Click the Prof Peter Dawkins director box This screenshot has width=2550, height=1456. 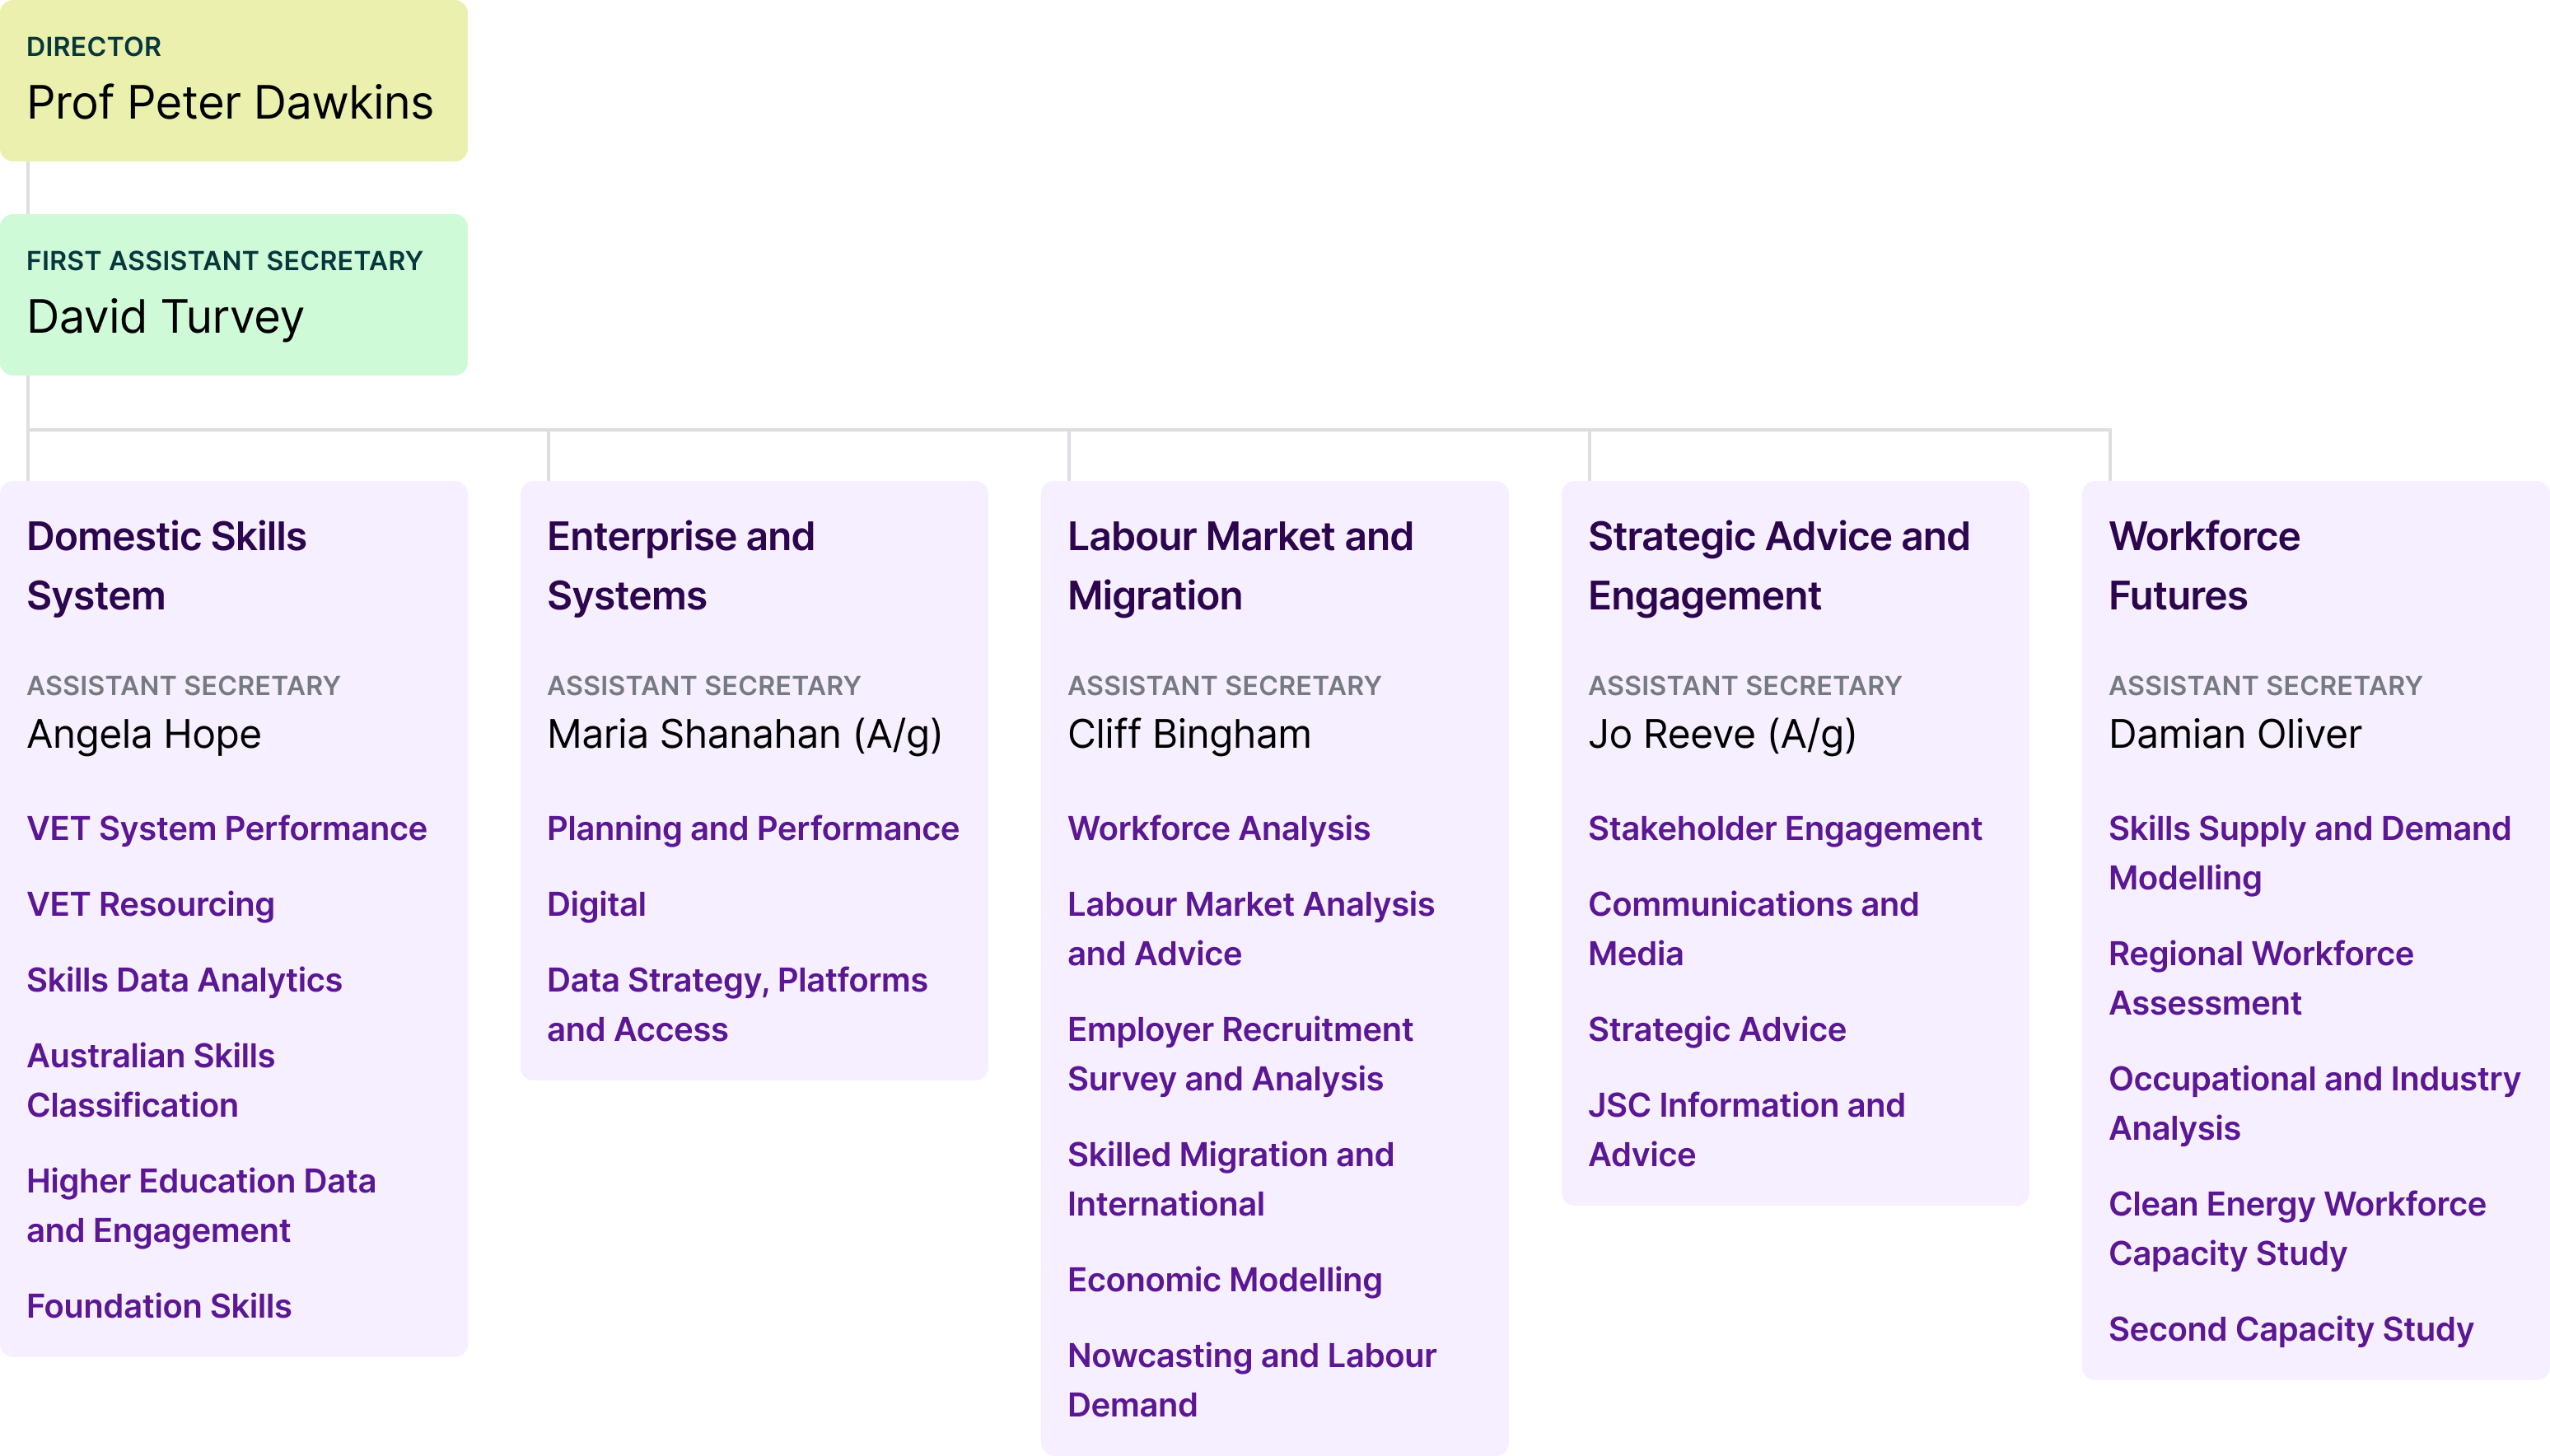tap(233, 81)
